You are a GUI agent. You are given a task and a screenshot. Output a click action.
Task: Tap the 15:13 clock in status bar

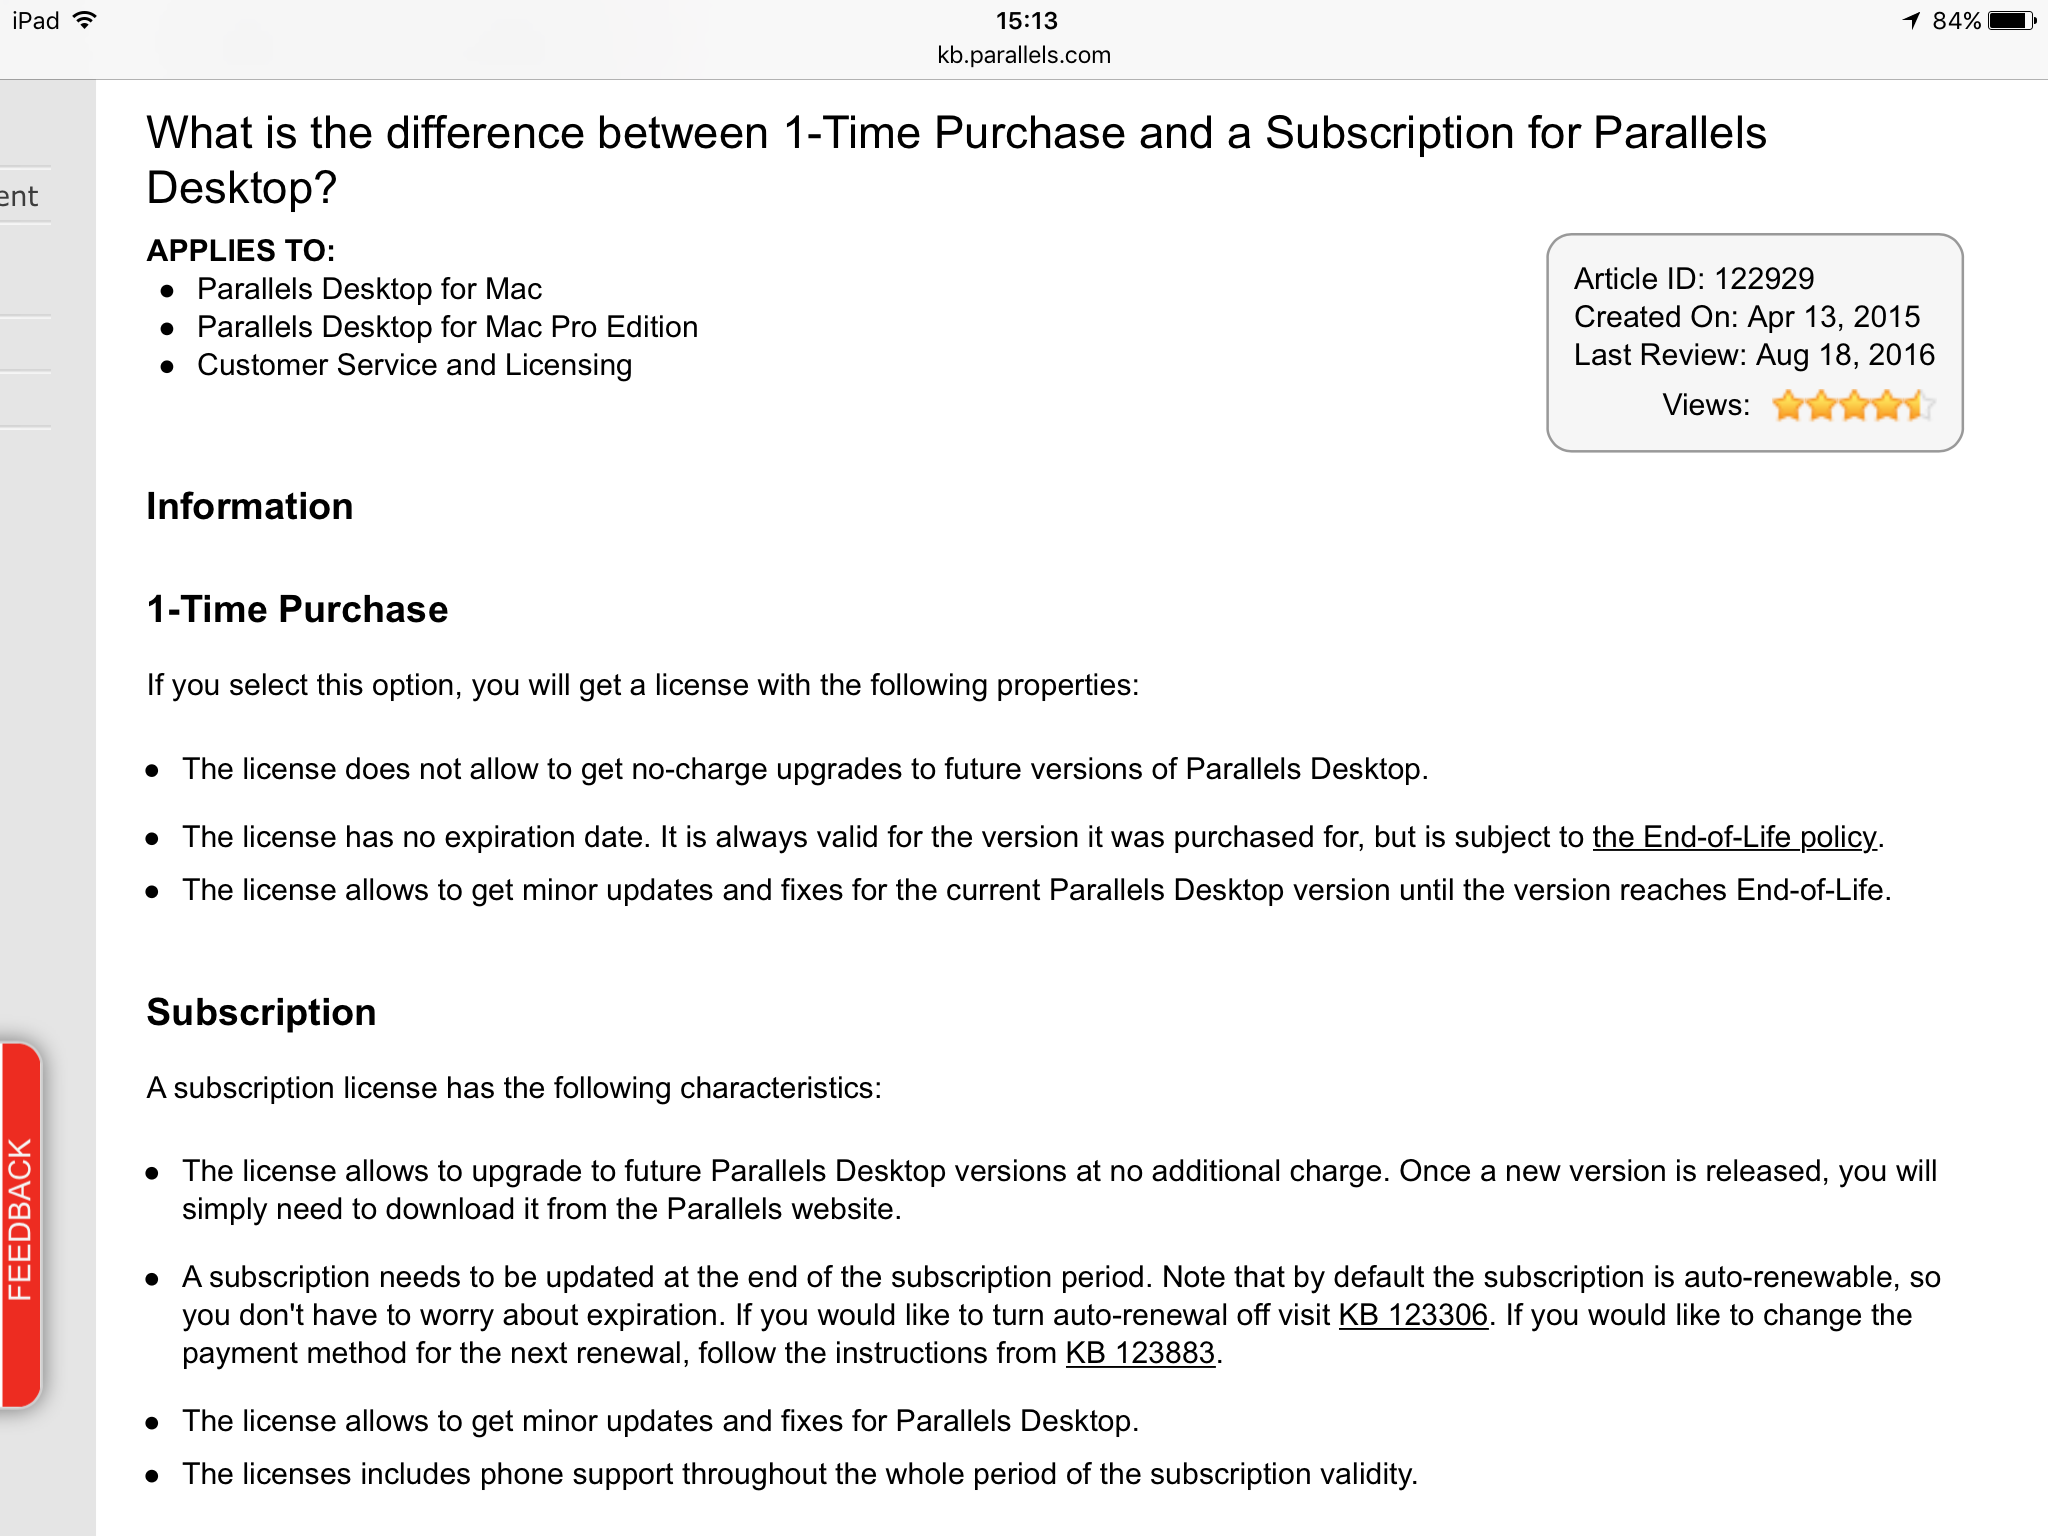1026,21
